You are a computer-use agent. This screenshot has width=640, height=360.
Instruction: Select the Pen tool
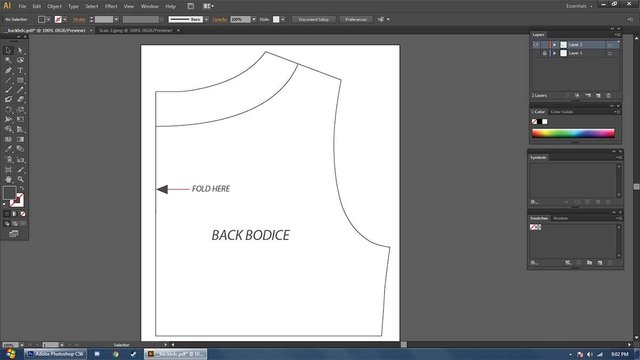(8, 70)
